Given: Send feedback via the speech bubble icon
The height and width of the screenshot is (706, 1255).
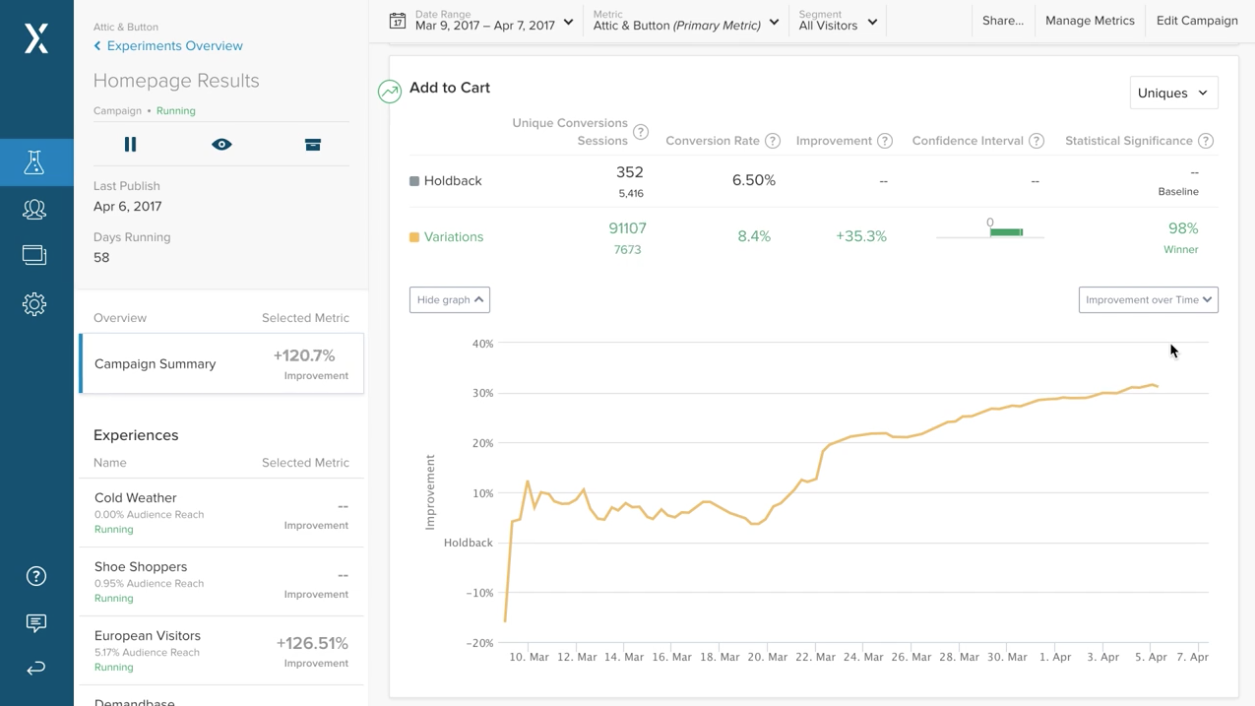Looking at the screenshot, I should point(35,623).
